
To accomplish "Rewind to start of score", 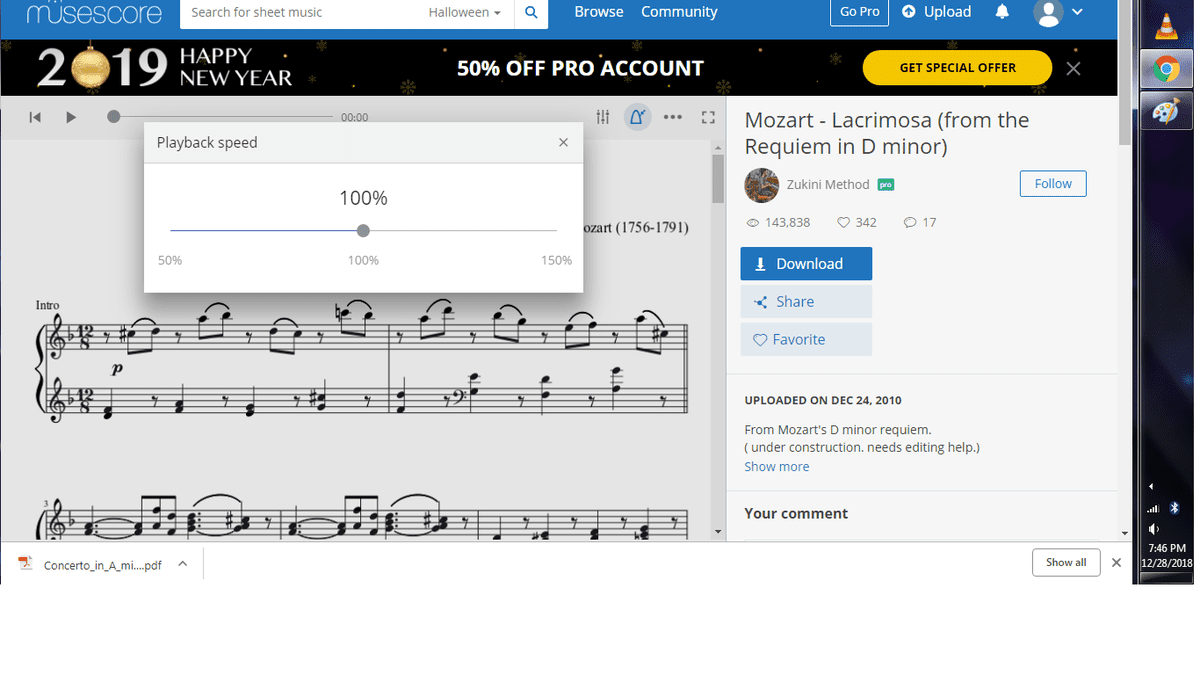I will (x=35, y=117).
